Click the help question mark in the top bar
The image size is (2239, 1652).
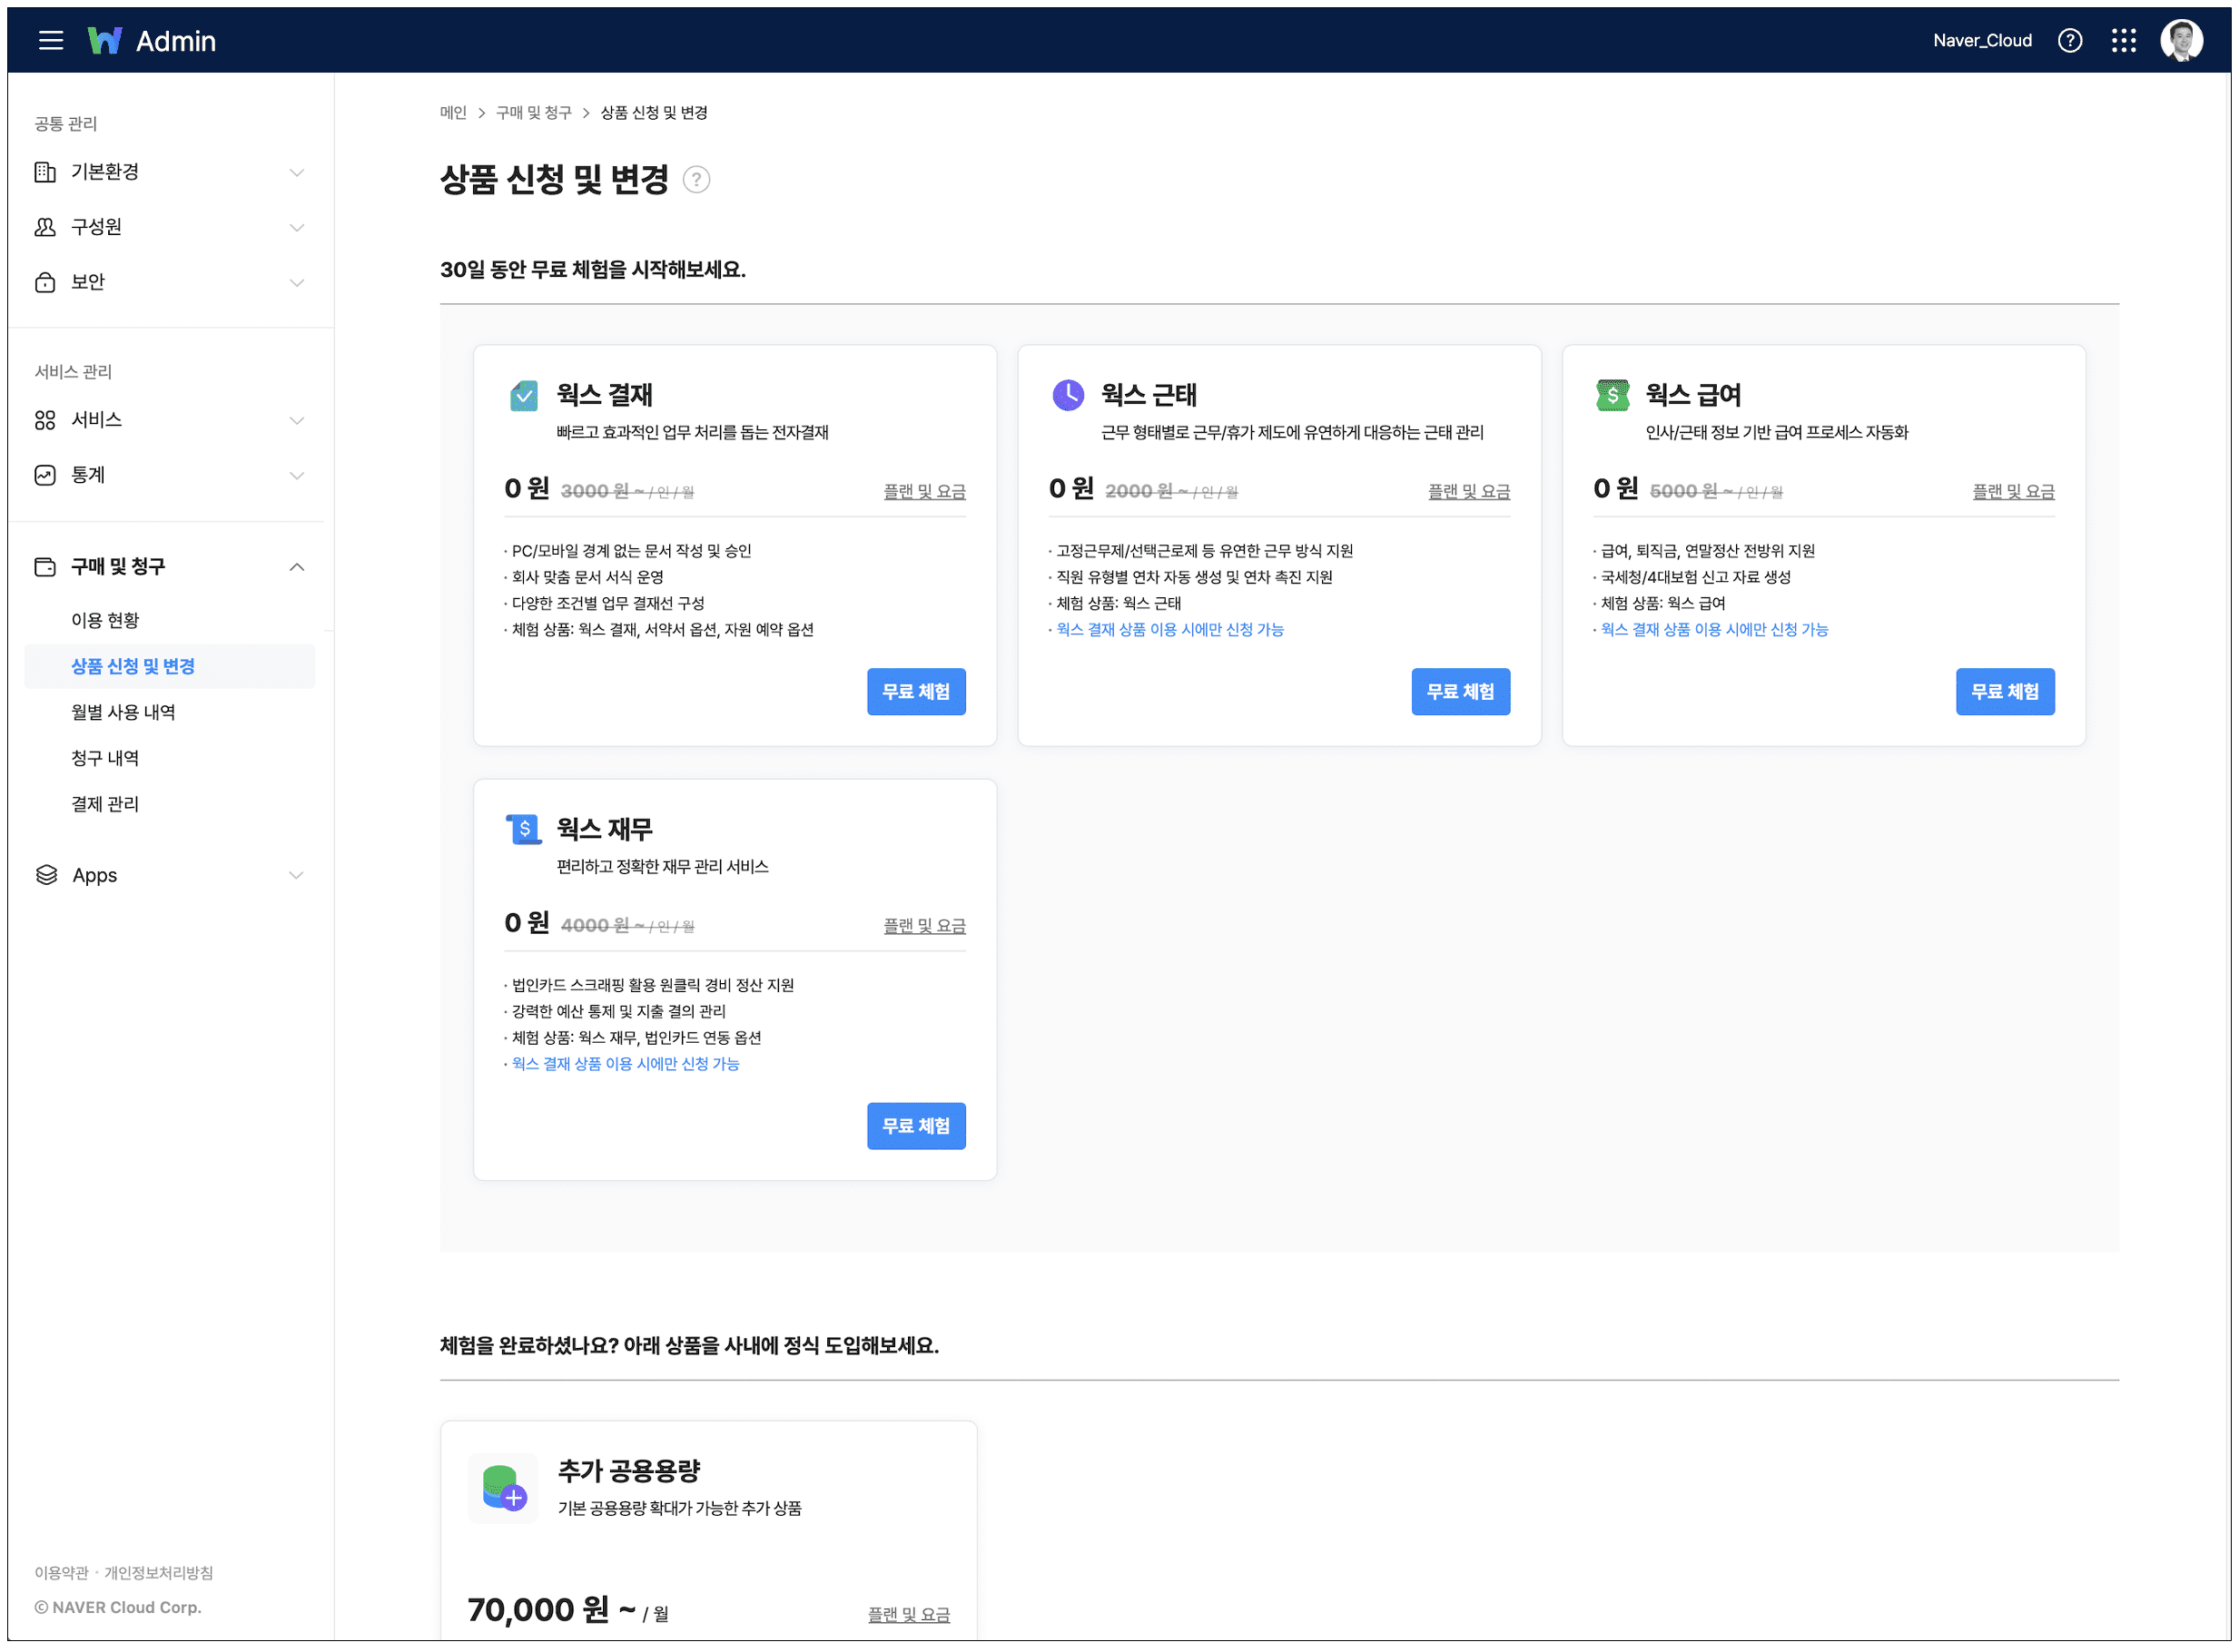click(x=2069, y=40)
